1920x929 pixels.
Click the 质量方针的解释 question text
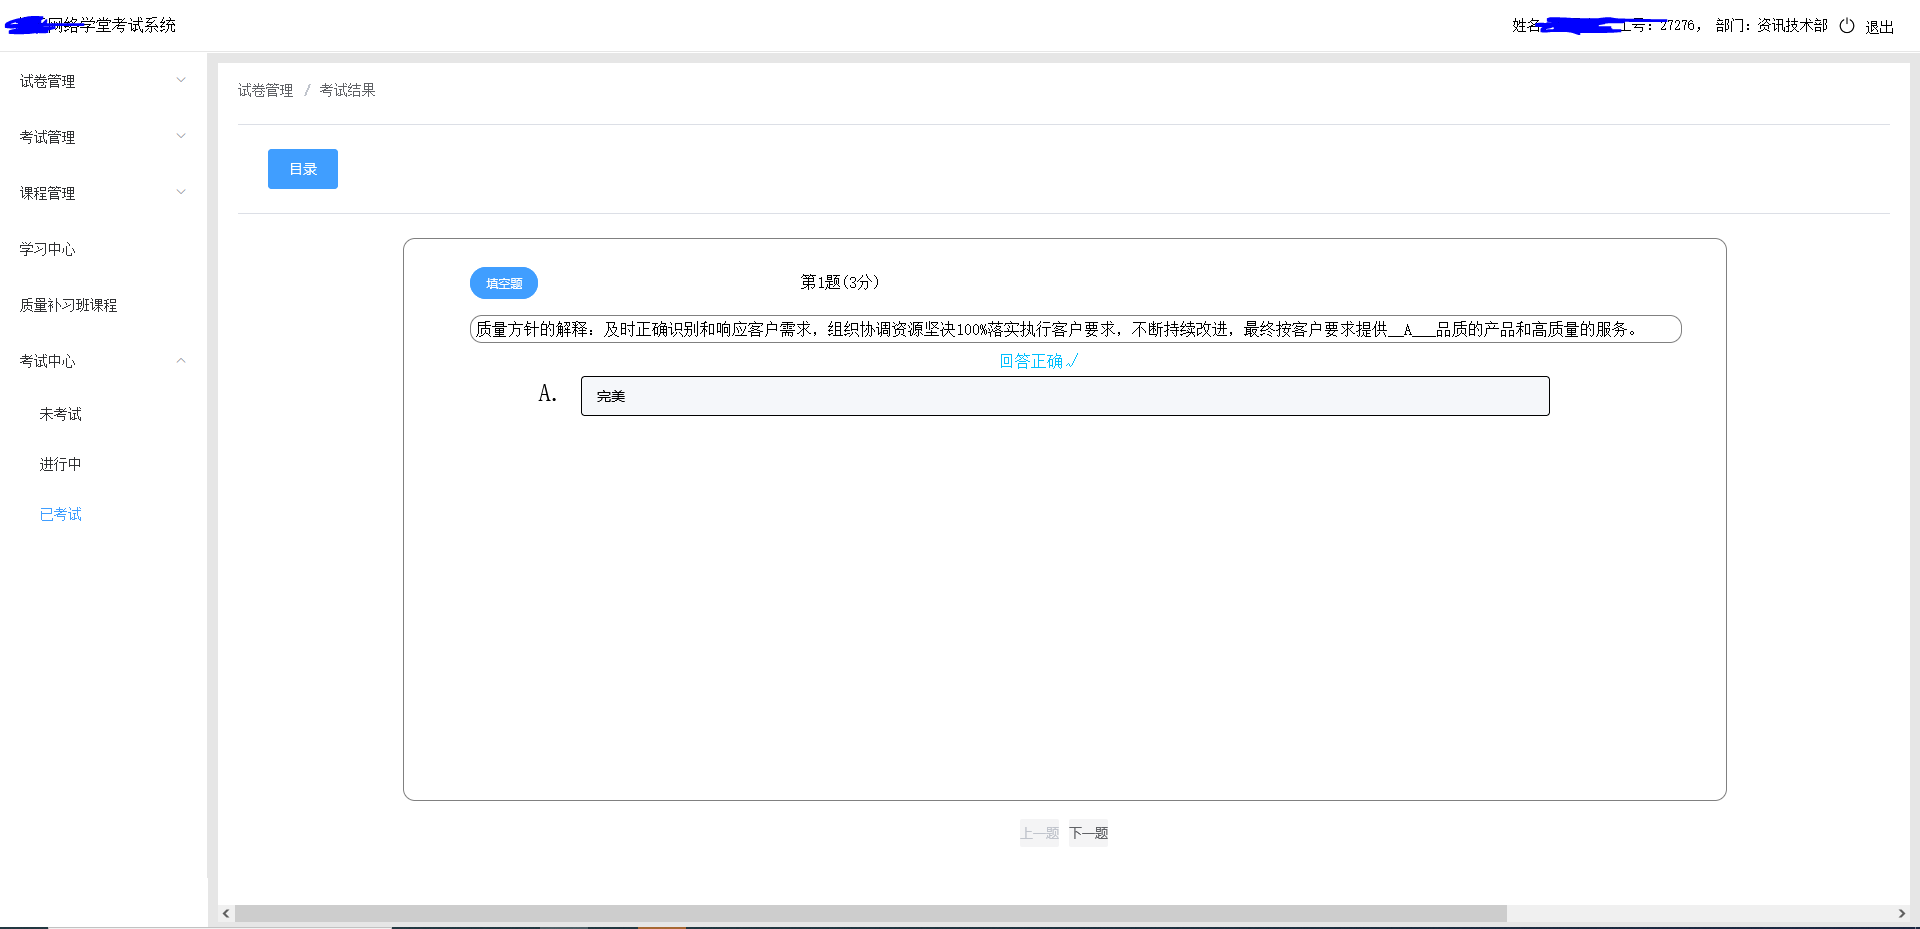point(1076,329)
